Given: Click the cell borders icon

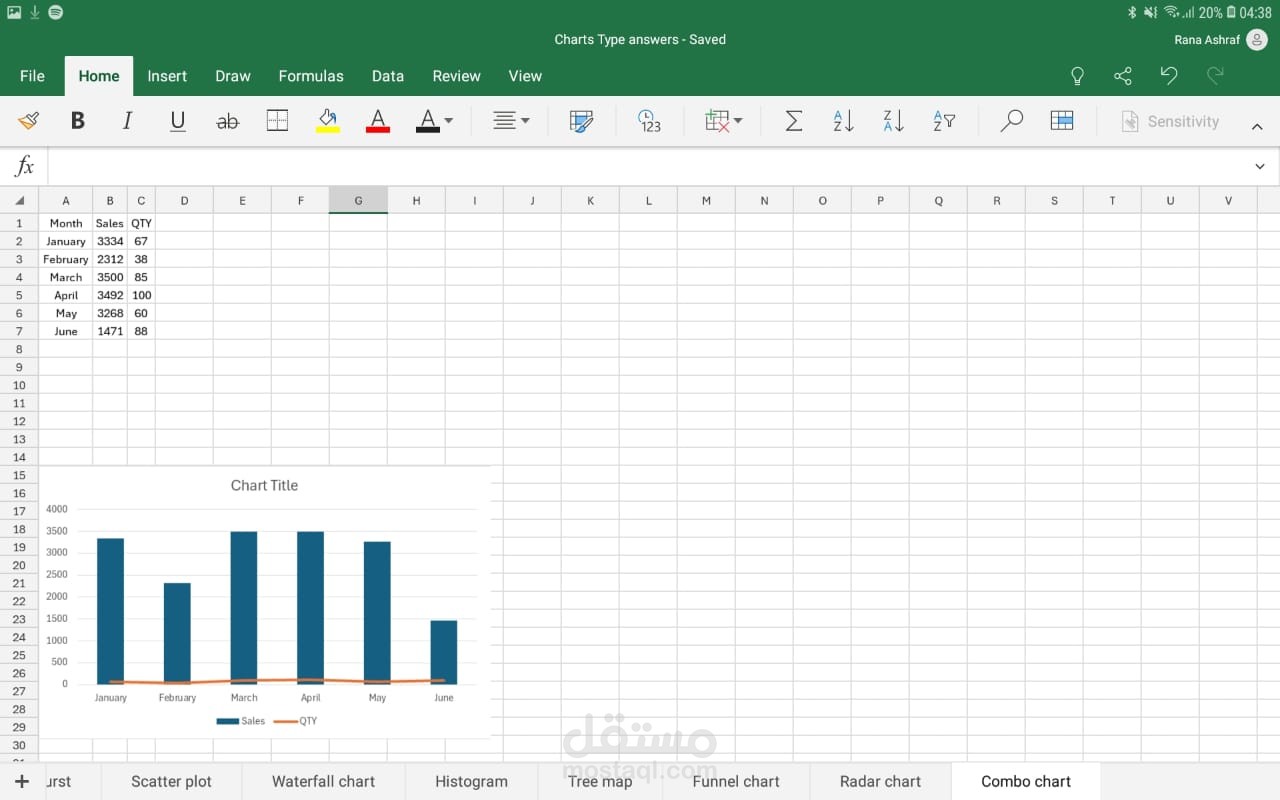Looking at the screenshot, I should 277,121.
